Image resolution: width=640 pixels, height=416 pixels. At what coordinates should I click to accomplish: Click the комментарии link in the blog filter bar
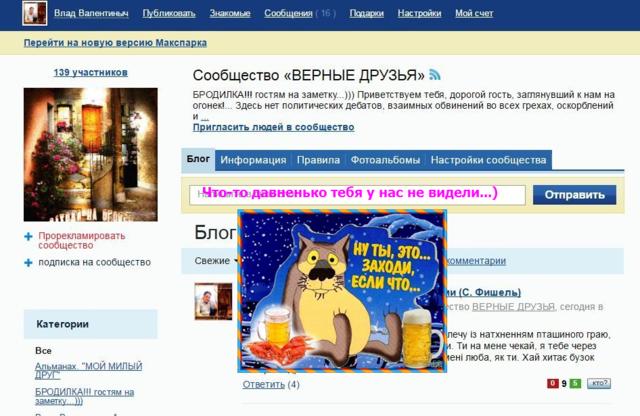[x=476, y=261]
